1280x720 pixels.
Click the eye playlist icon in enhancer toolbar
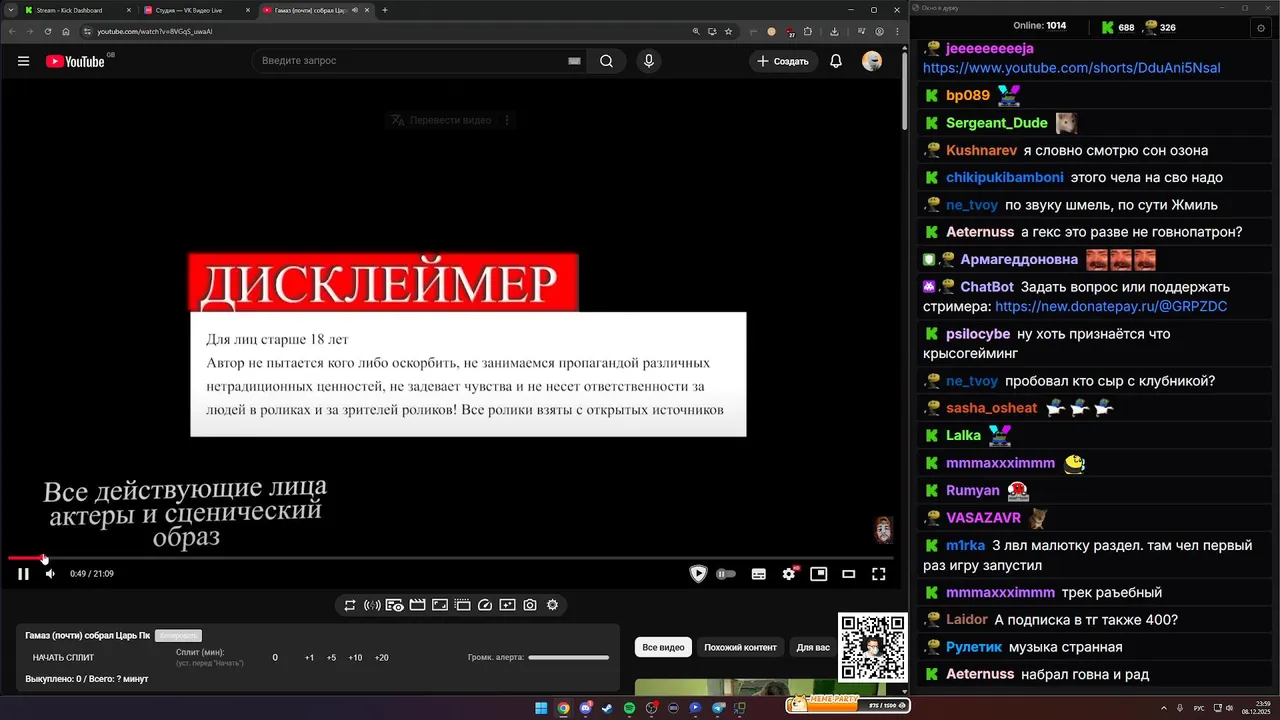click(x=395, y=605)
